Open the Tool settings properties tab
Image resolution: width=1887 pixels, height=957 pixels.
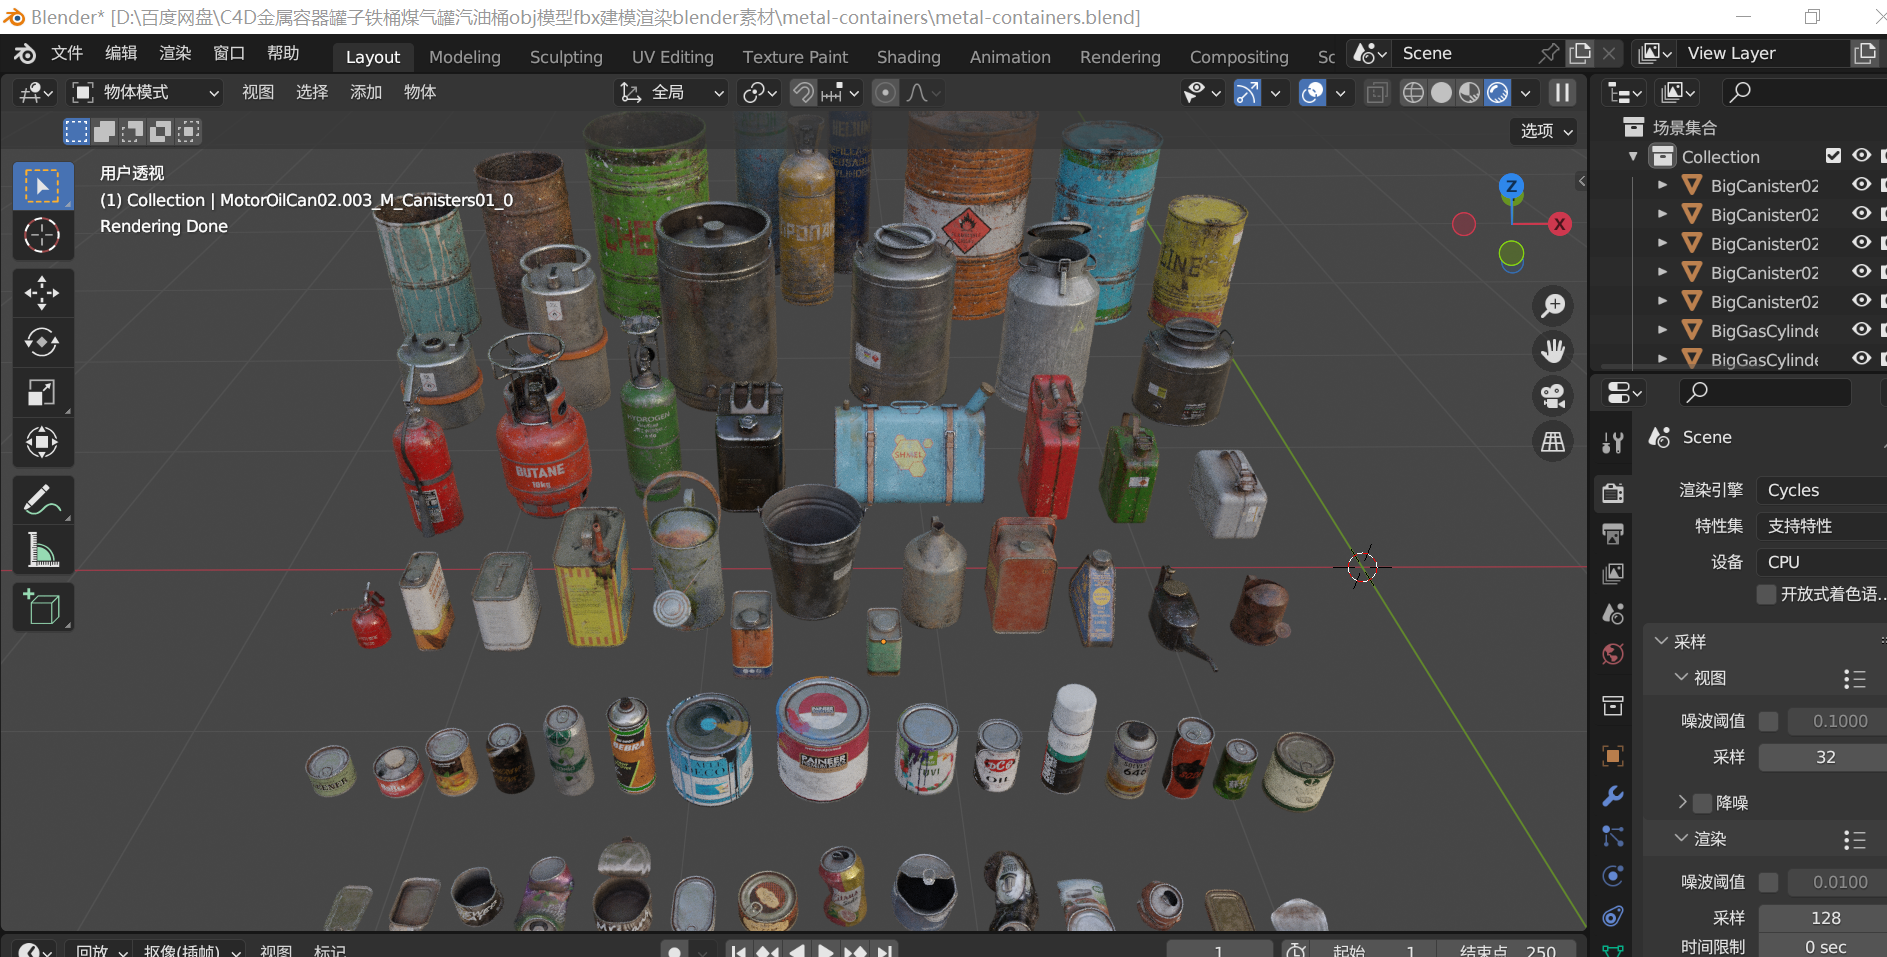pyautogui.click(x=1612, y=442)
